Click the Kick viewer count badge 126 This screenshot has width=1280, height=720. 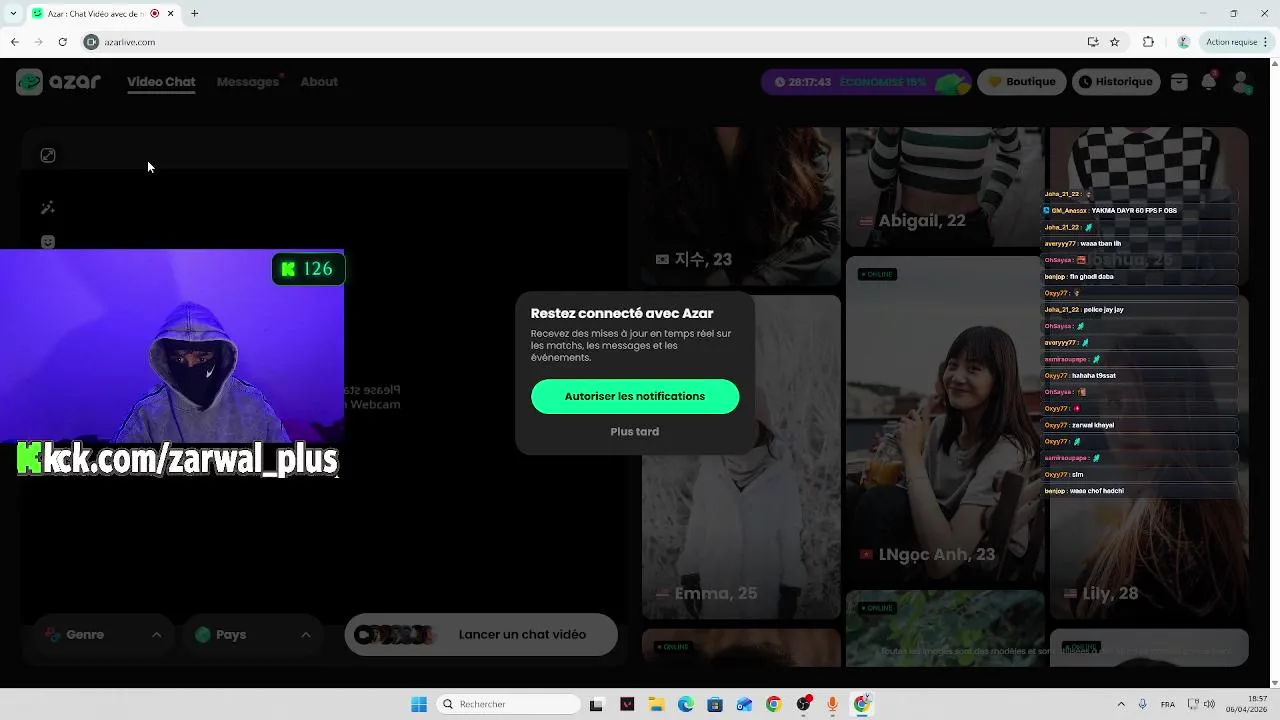pos(308,269)
